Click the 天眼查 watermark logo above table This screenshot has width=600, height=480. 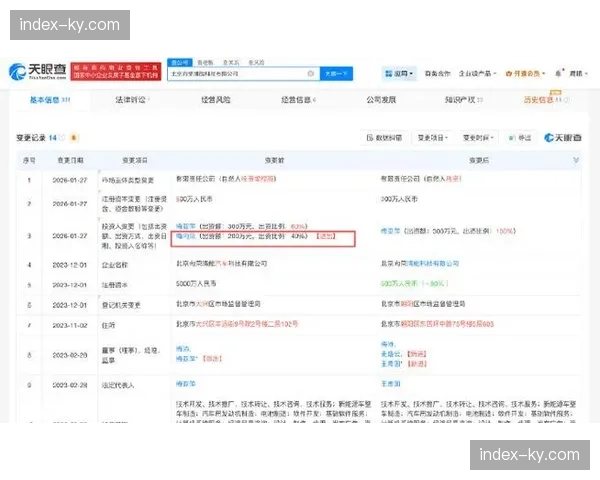562,137
